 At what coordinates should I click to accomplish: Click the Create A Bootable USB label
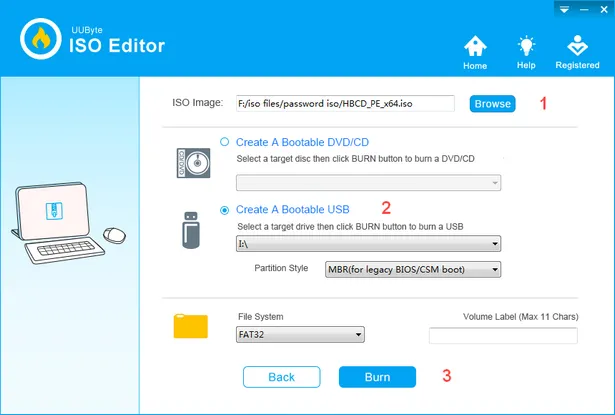point(293,209)
